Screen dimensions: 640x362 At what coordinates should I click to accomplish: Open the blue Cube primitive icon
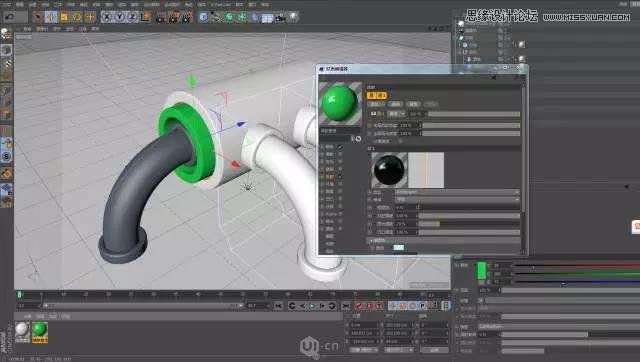(203, 17)
